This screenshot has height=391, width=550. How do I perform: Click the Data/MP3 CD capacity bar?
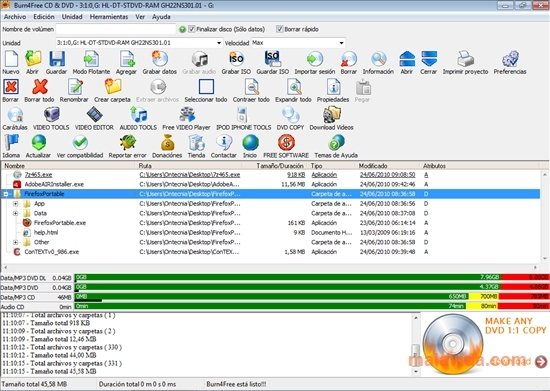click(x=312, y=297)
